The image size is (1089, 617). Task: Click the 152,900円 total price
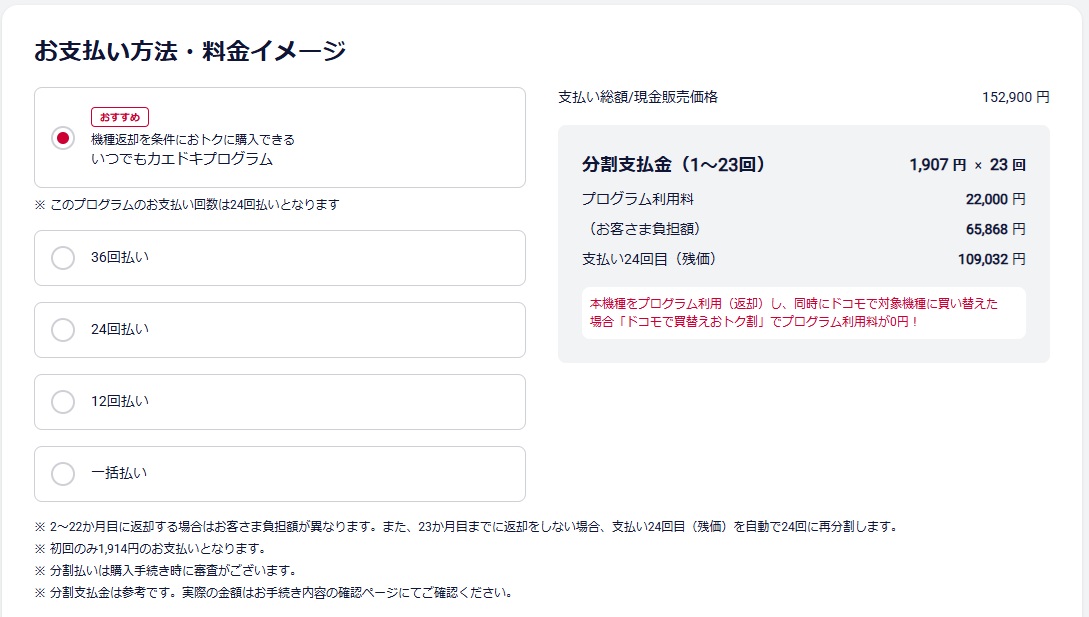coord(1015,97)
